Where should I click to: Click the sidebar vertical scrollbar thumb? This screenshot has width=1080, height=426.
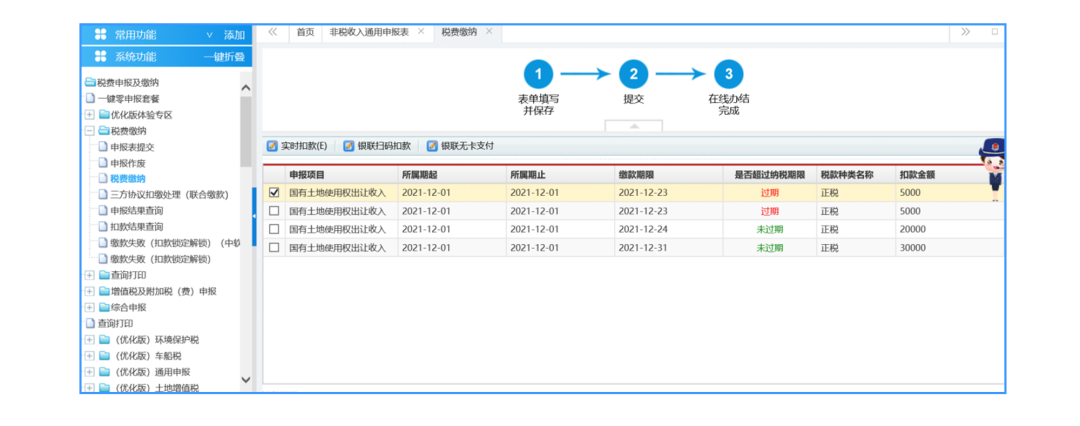[246, 131]
